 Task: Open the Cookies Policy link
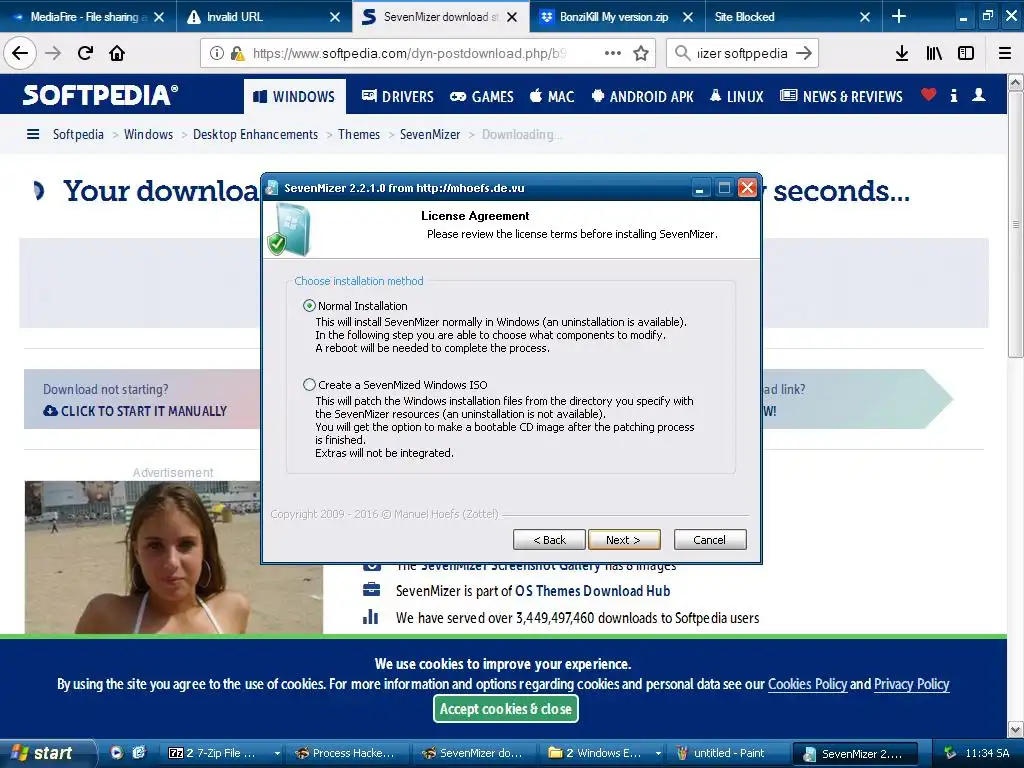(x=807, y=684)
